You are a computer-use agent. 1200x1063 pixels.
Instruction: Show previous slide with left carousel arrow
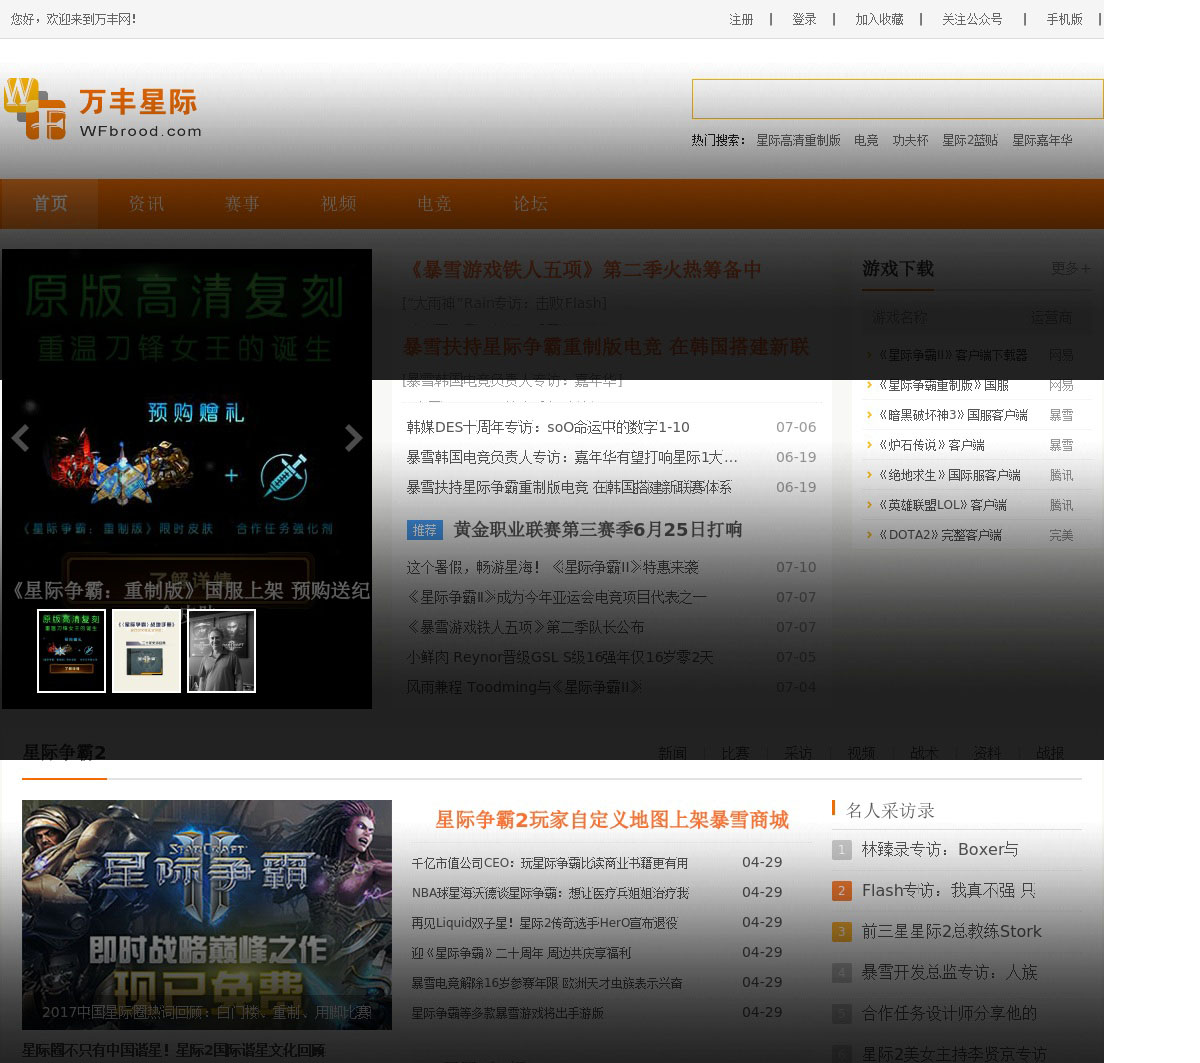[x=20, y=438]
